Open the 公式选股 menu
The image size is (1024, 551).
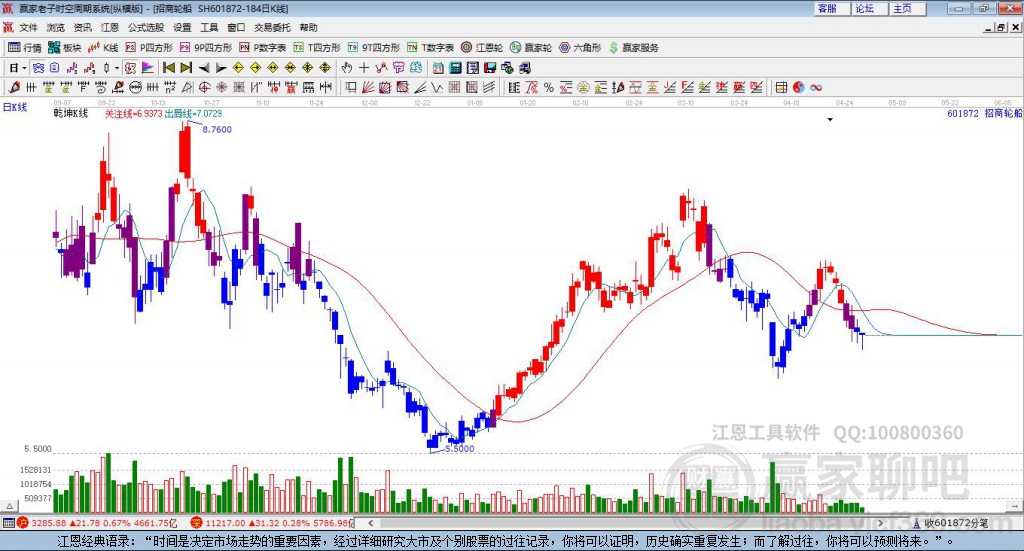click(146, 27)
